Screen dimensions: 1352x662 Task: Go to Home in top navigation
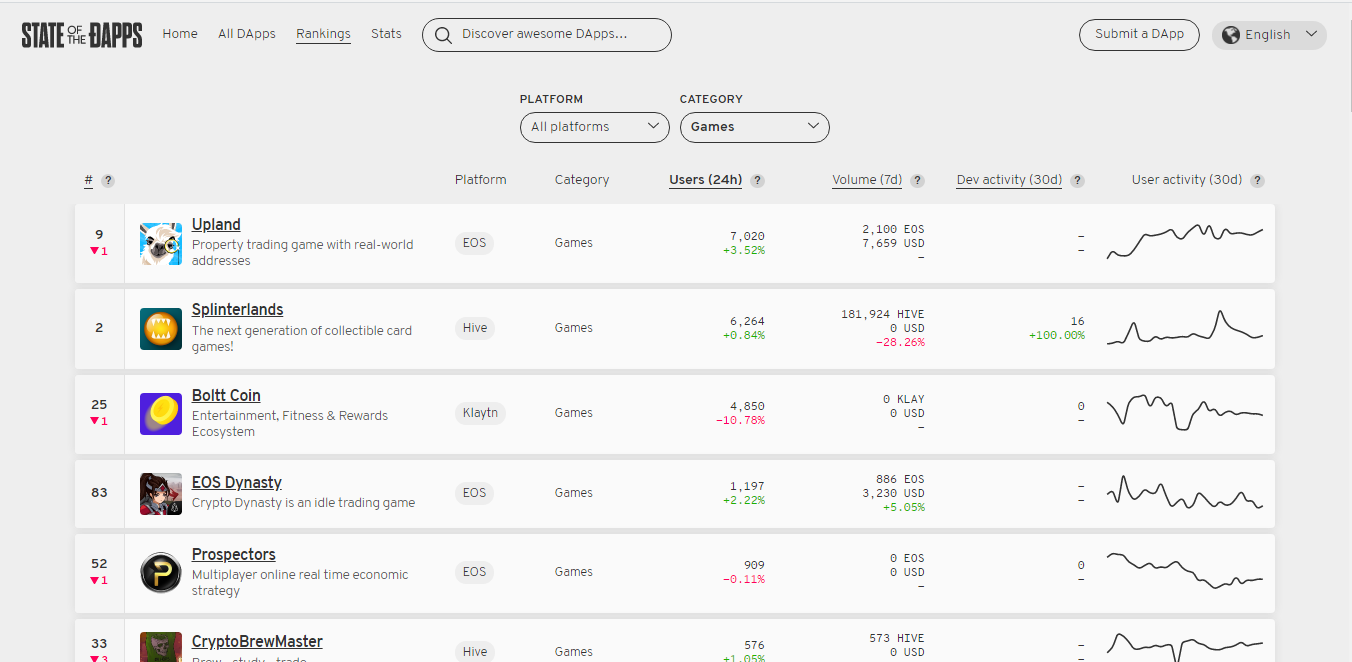point(180,34)
